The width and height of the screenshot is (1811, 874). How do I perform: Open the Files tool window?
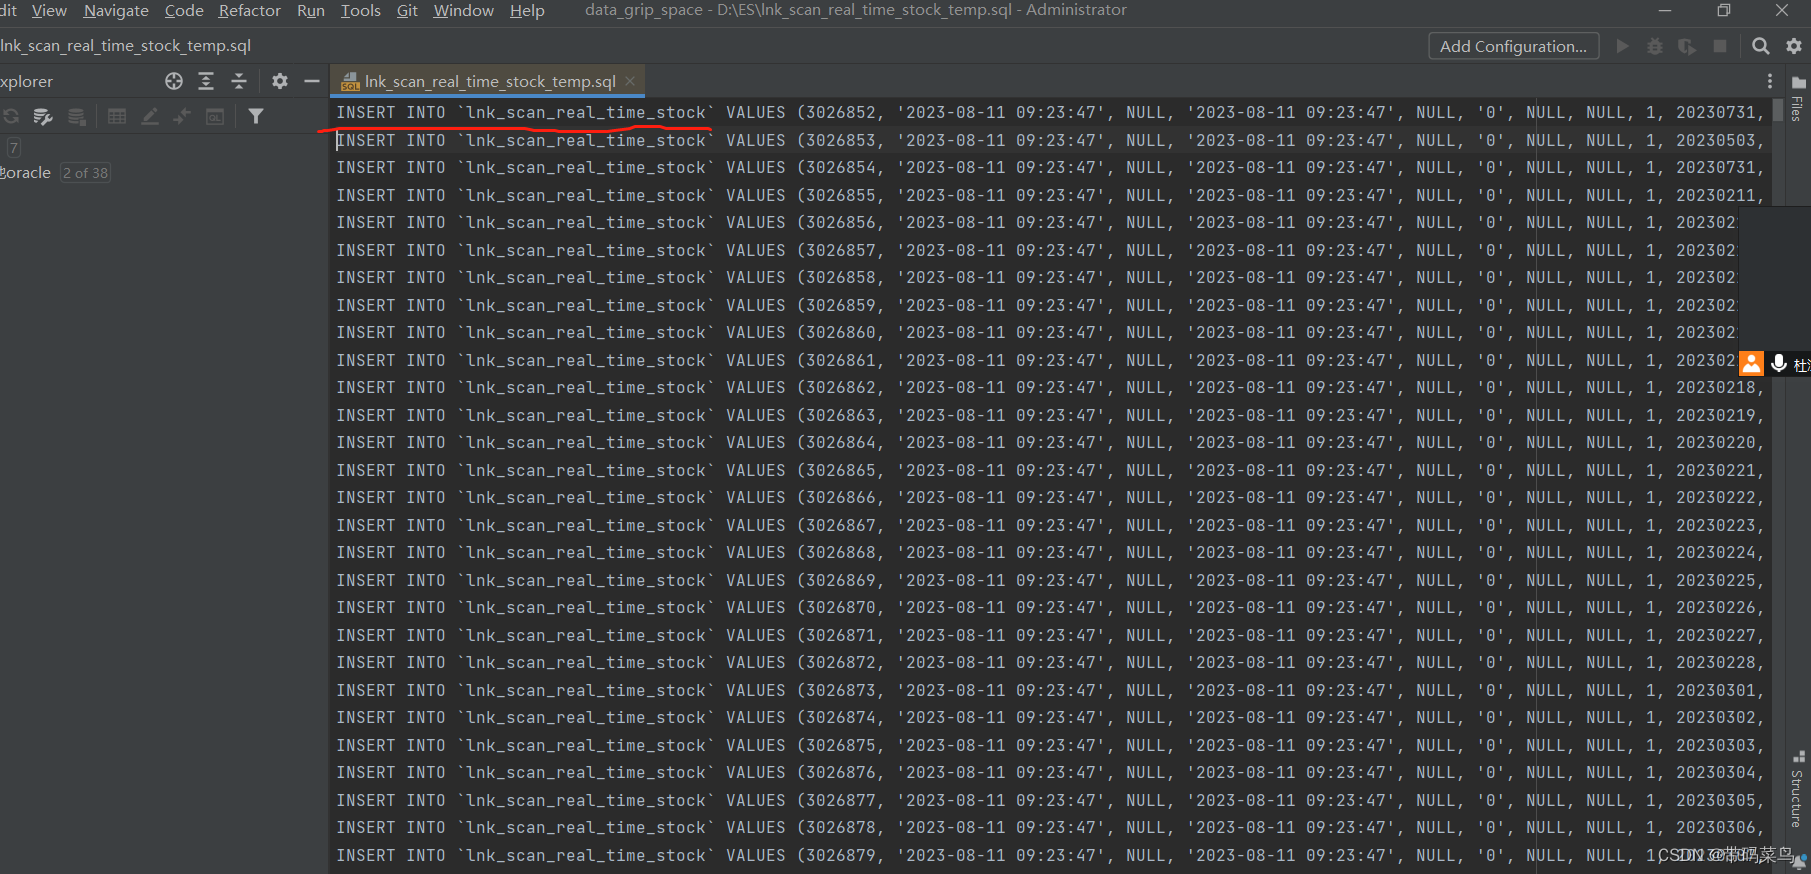click(1798, 100)
